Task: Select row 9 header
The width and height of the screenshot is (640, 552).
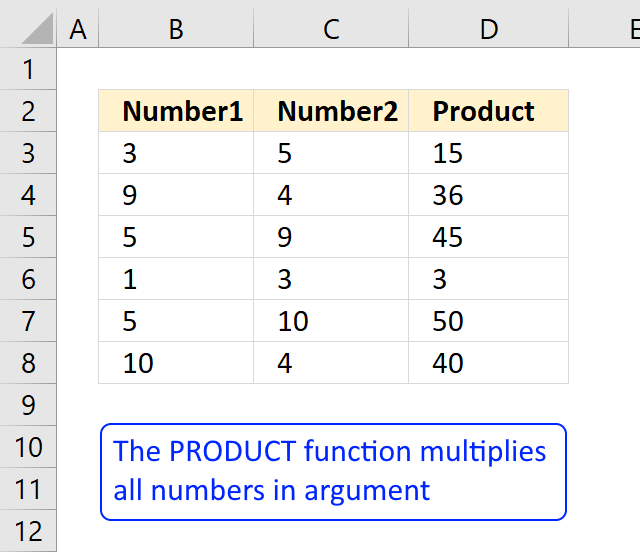Action: click(x=28, y=405)
